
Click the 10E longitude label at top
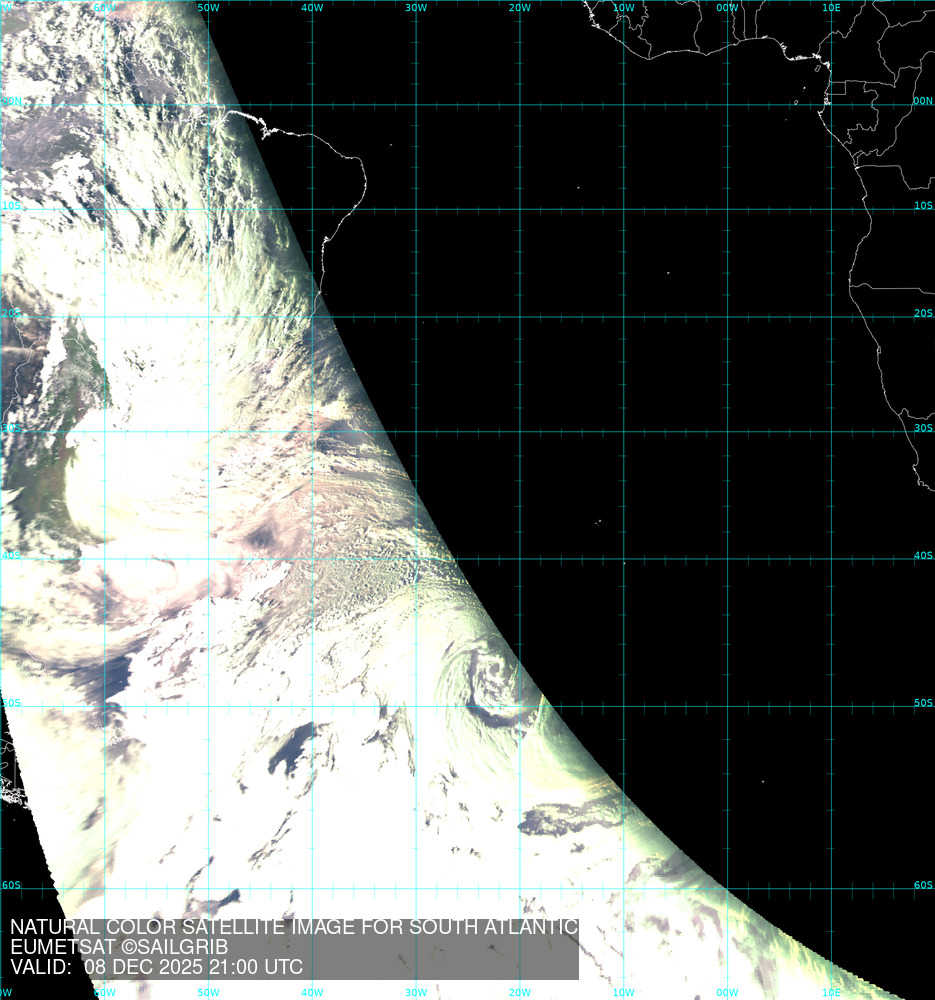coord(830,8)
